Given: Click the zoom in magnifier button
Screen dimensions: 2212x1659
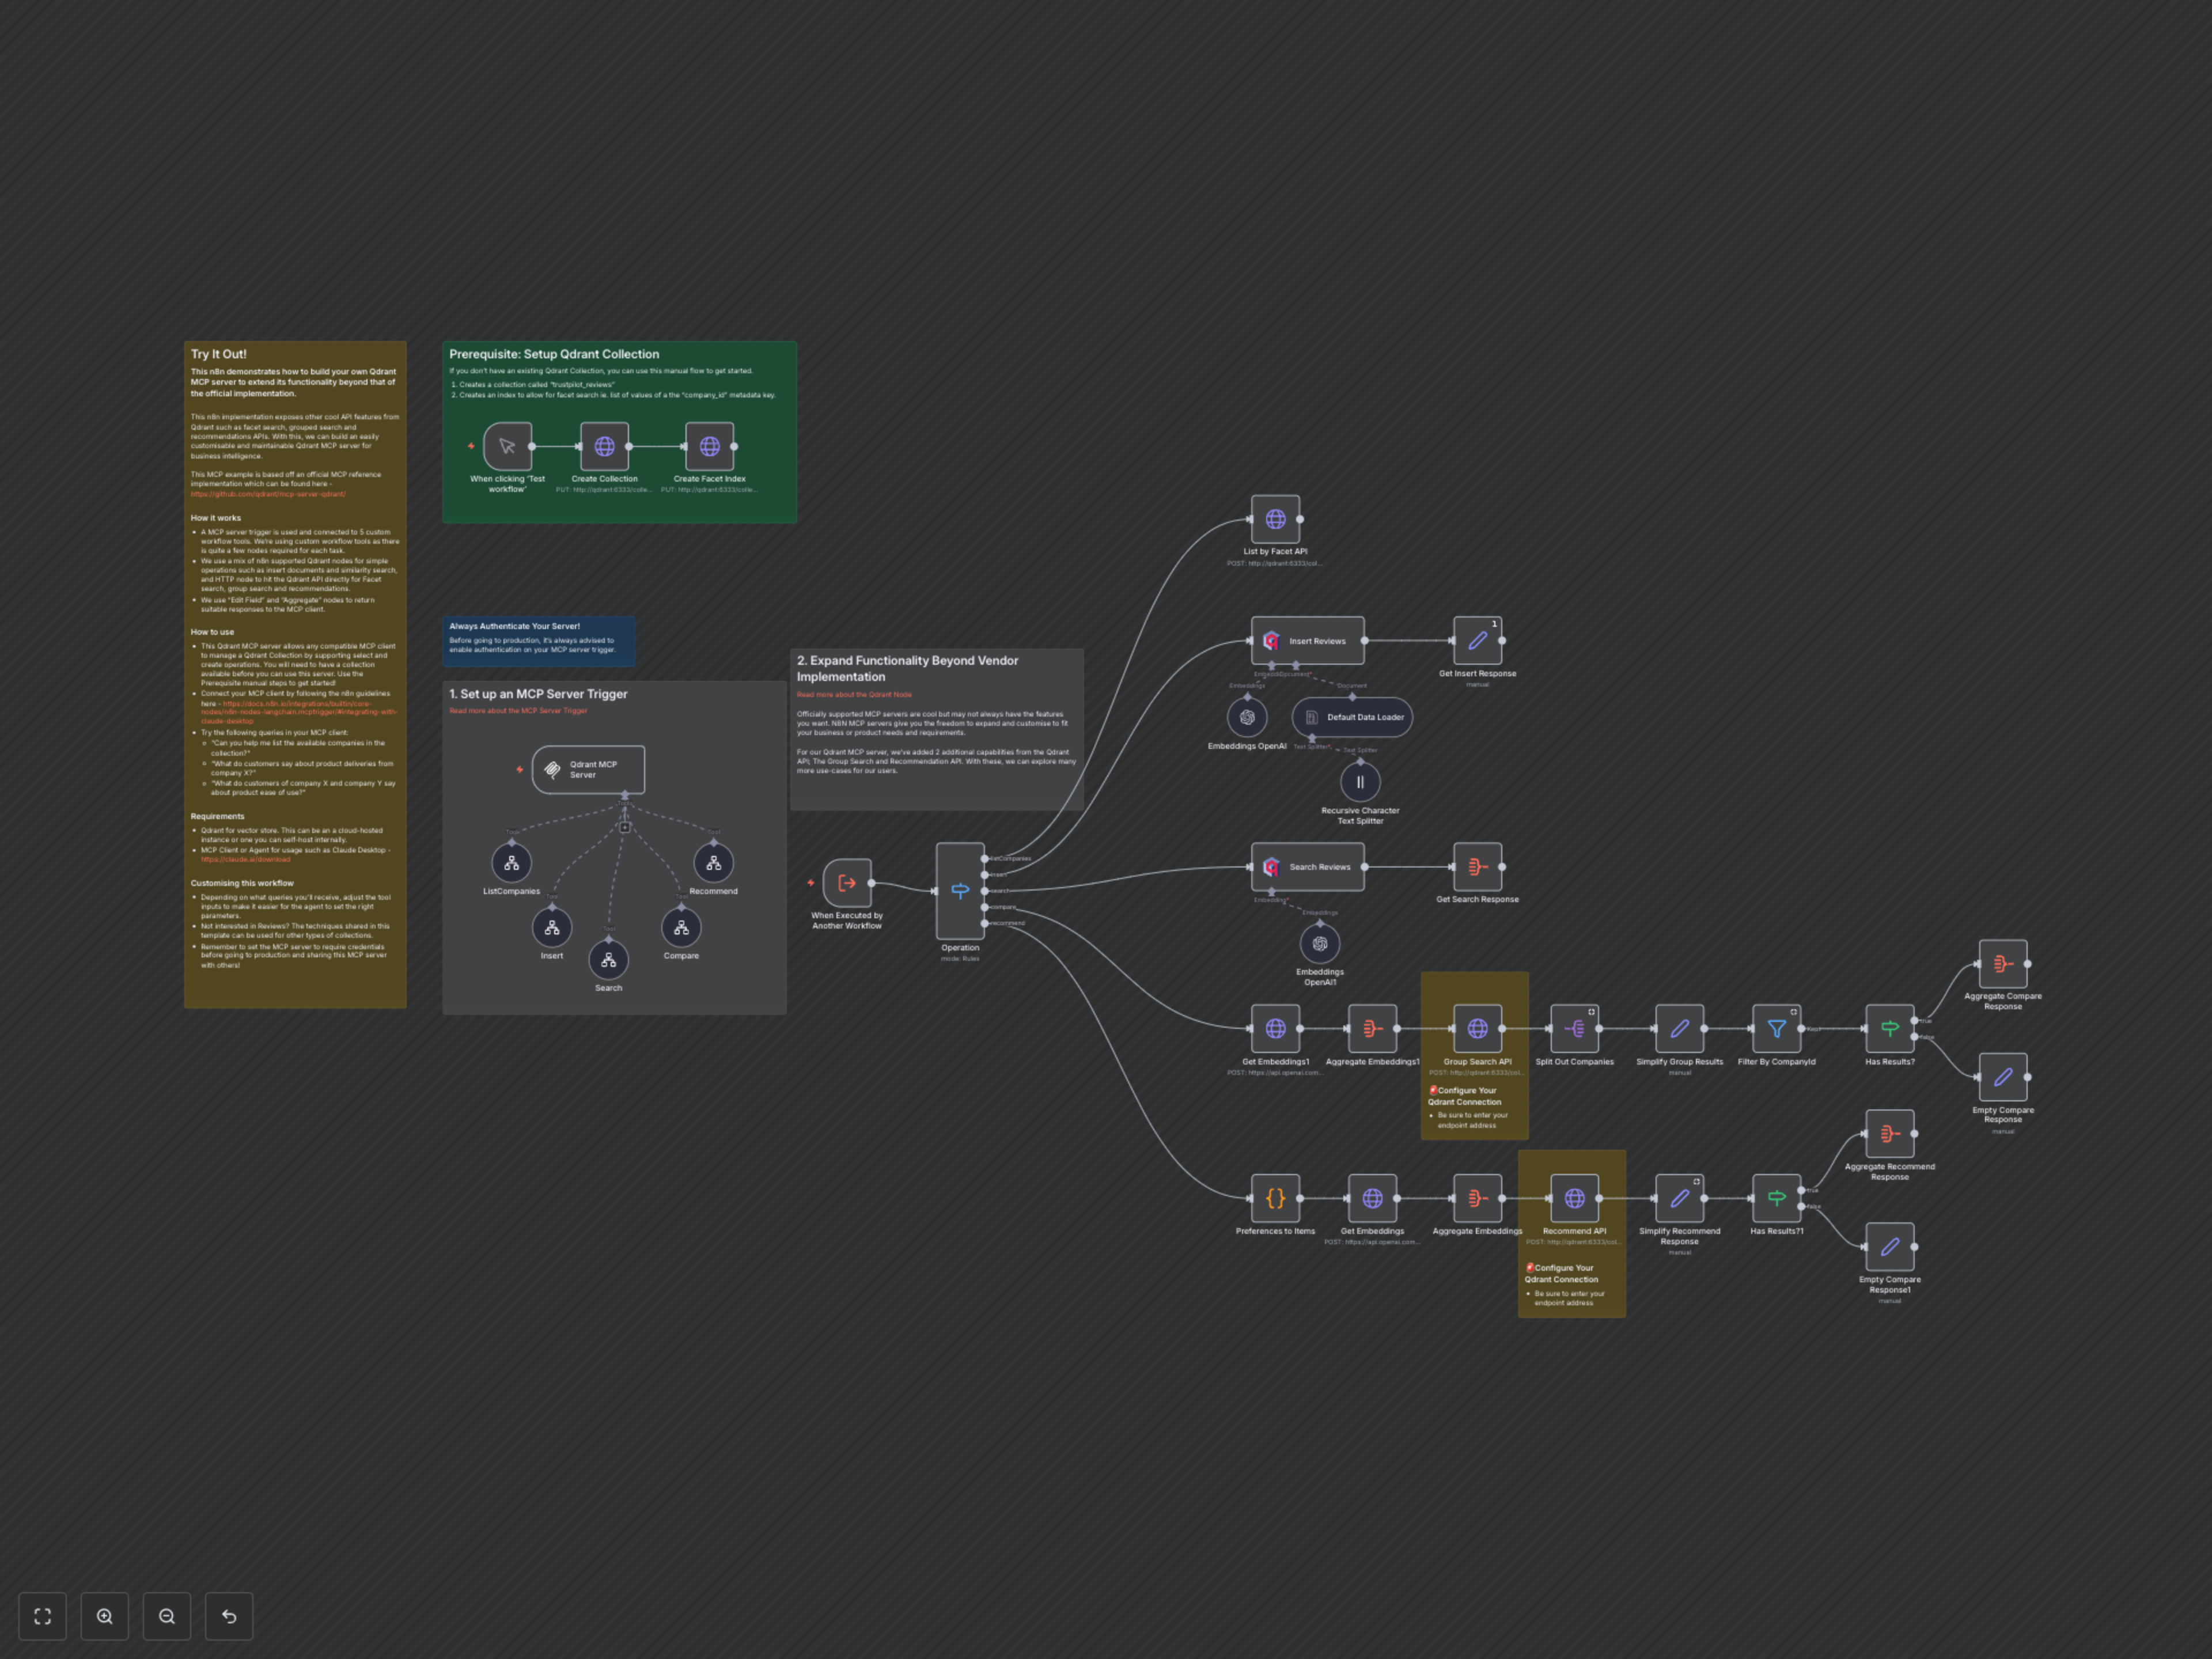Looking at the screenshot, I should (105, 1616).
